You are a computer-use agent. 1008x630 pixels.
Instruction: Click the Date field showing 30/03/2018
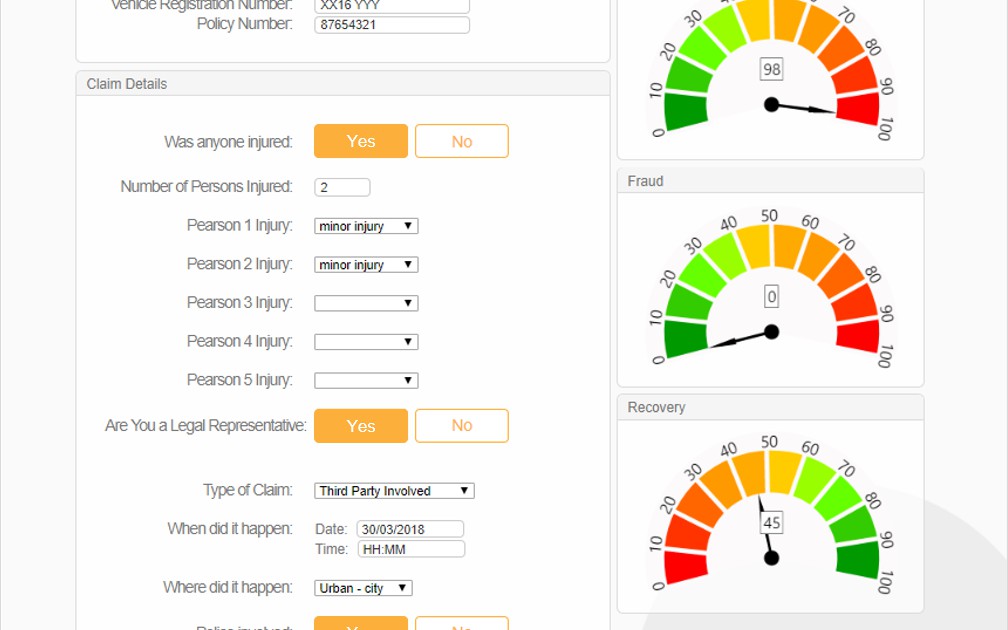410,529
